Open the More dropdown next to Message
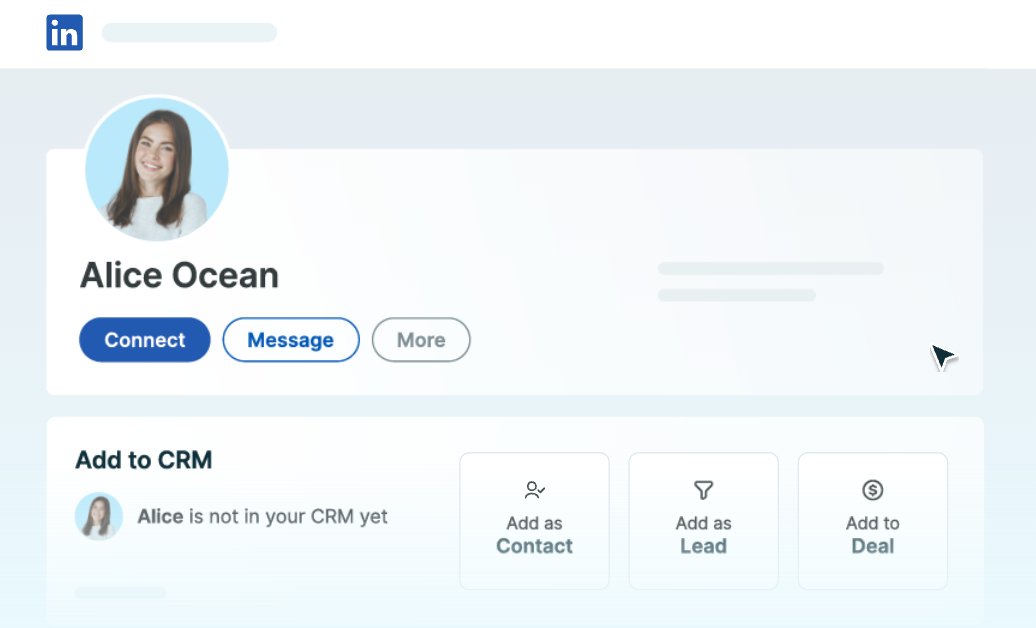The height and width of the screenshot is (628, 1036). click(x=421, y=339)
